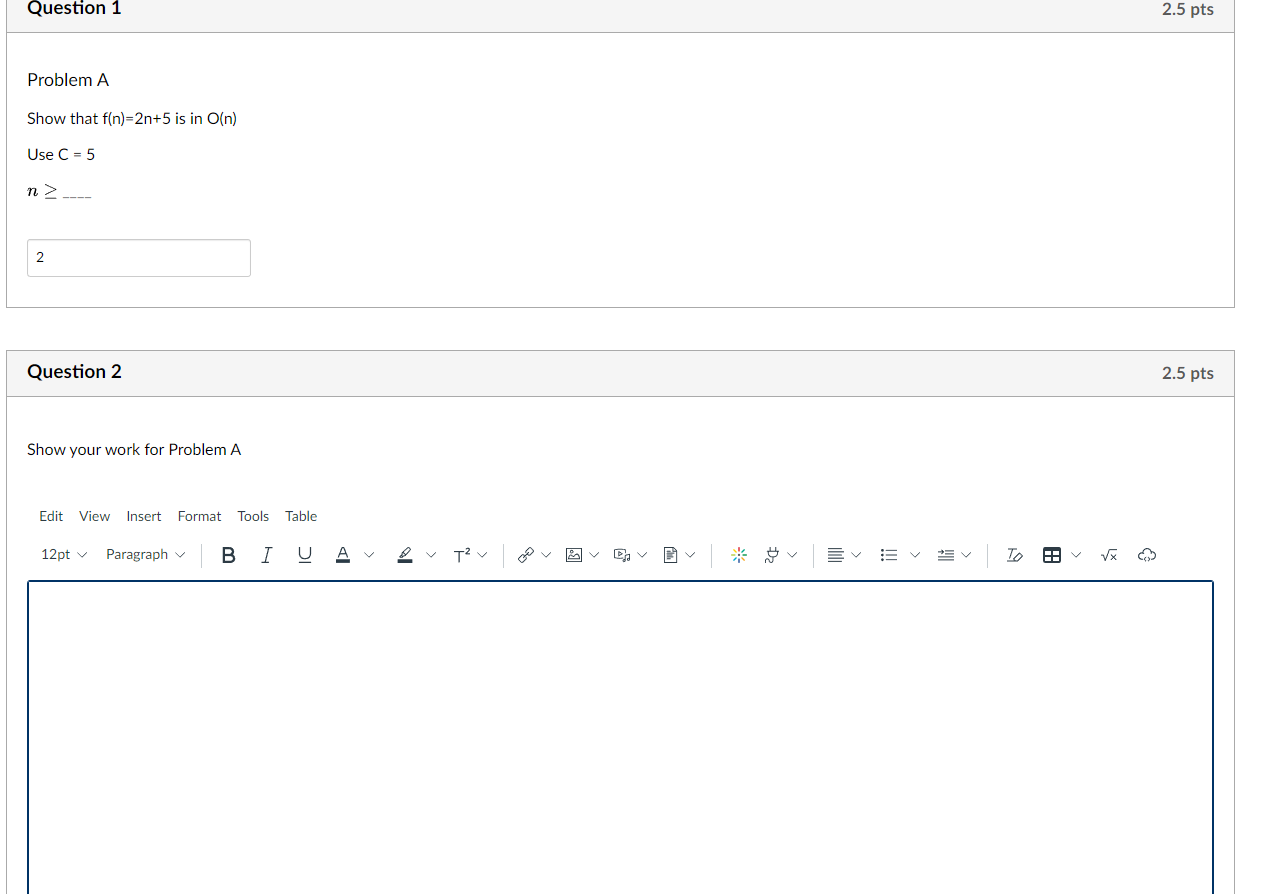Toggle underline formatting
This screenshot has width=1274, height=894.
coord(304,554)
